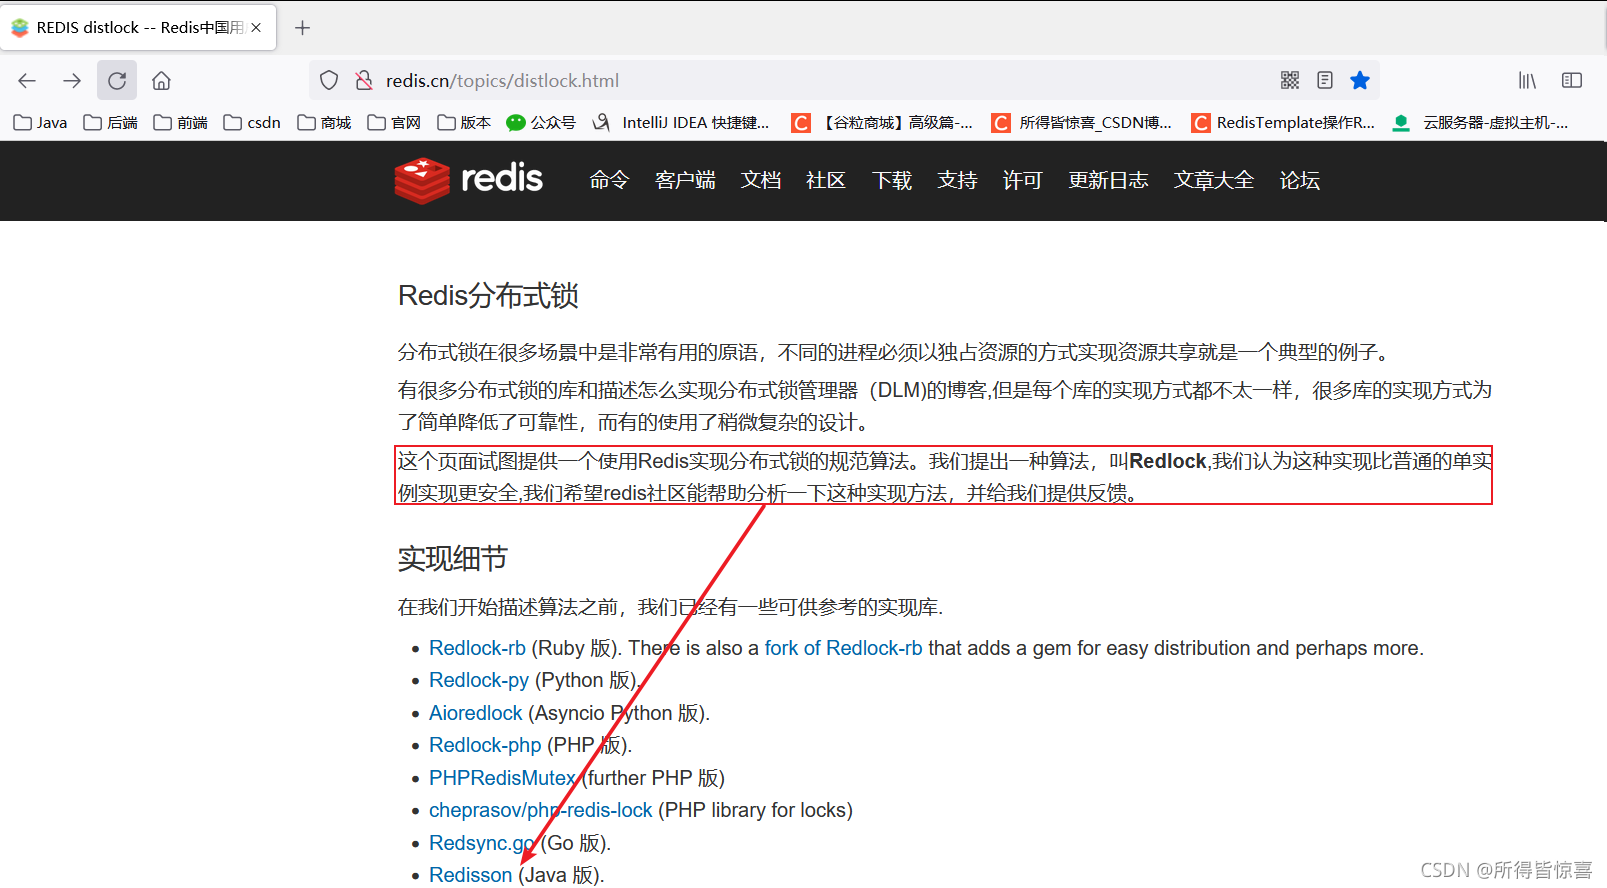Click the 实现细节 section heading
The height and width of the screenshot is (888, 1607).
click(453, 558)
